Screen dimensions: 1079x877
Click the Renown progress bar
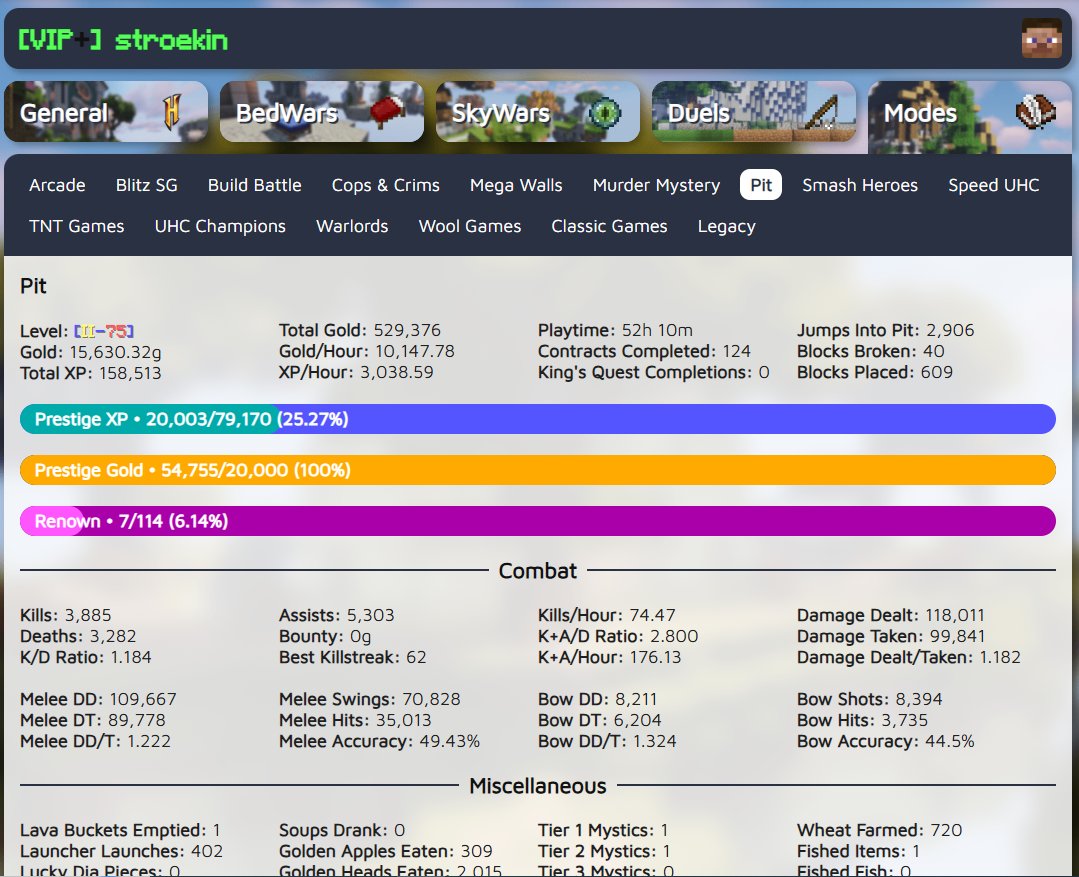[x=538, y=521]
